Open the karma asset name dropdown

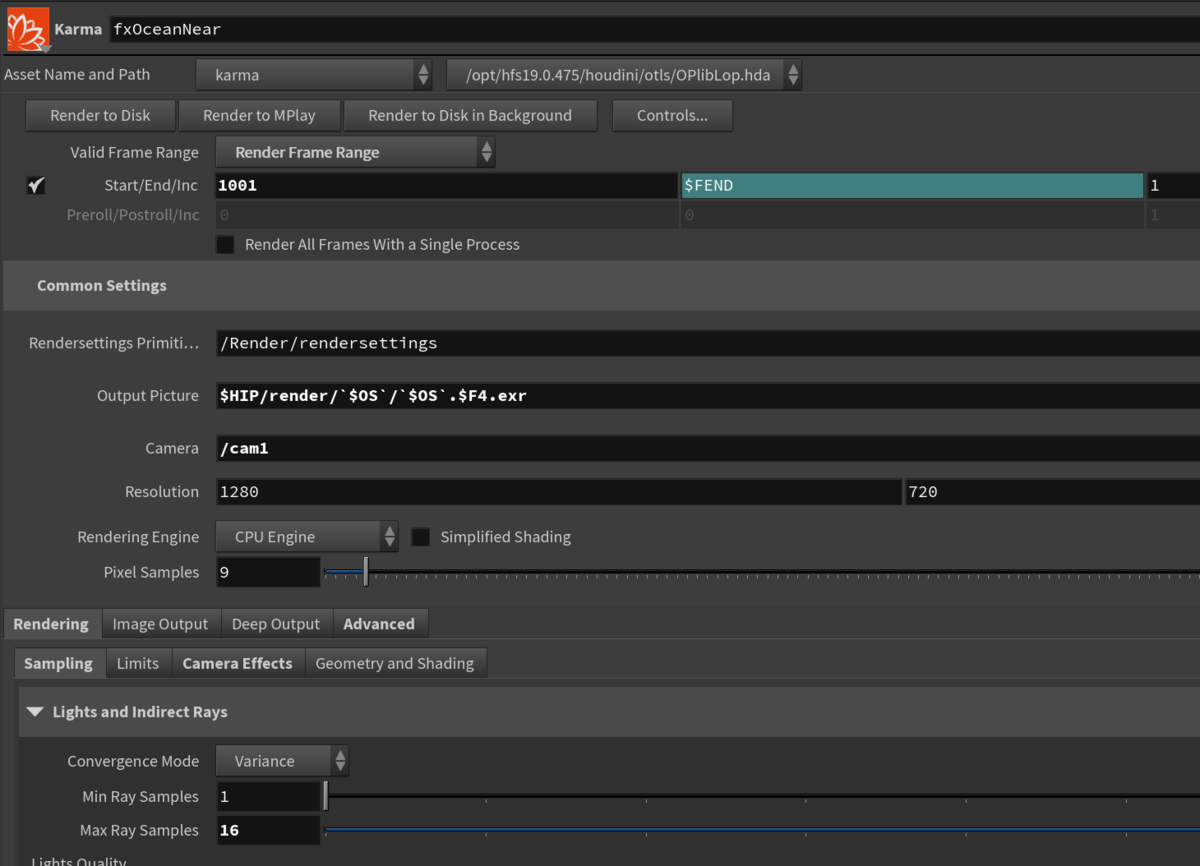pos(314,75)
